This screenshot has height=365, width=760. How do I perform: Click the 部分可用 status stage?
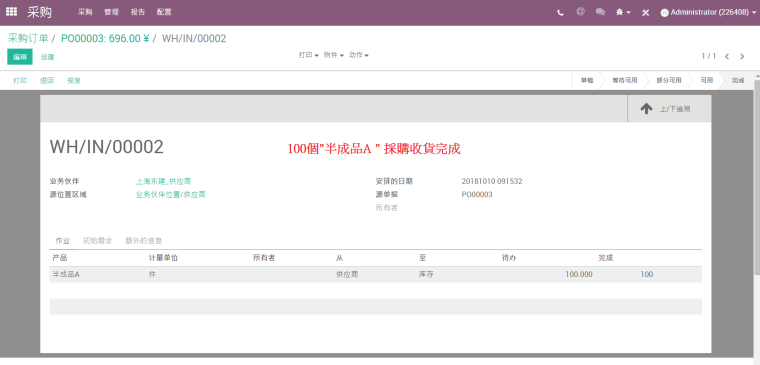point(668,80)
